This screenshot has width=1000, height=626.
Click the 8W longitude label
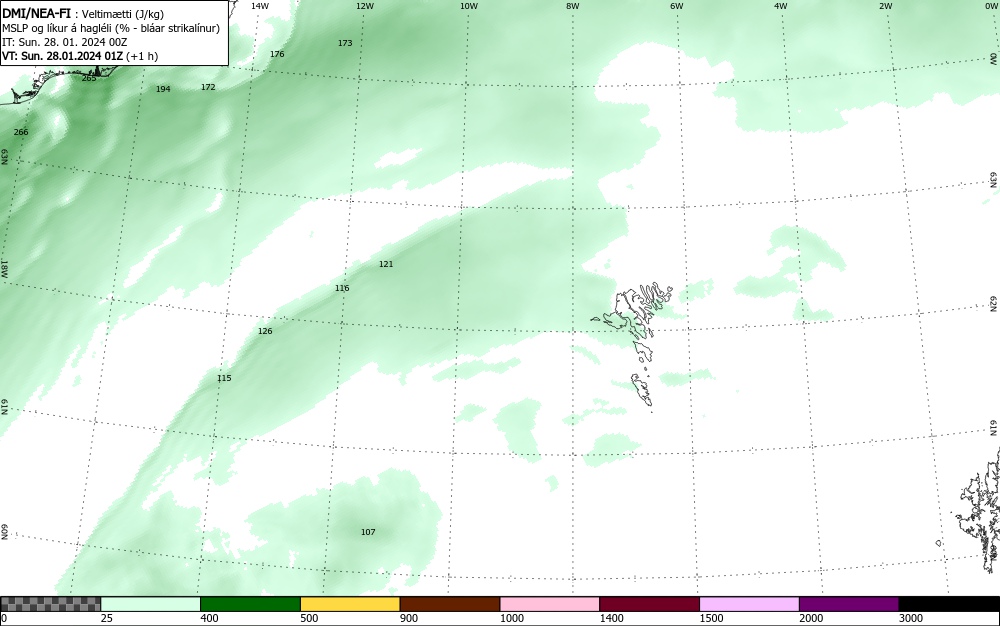click(x=573, y=6)
